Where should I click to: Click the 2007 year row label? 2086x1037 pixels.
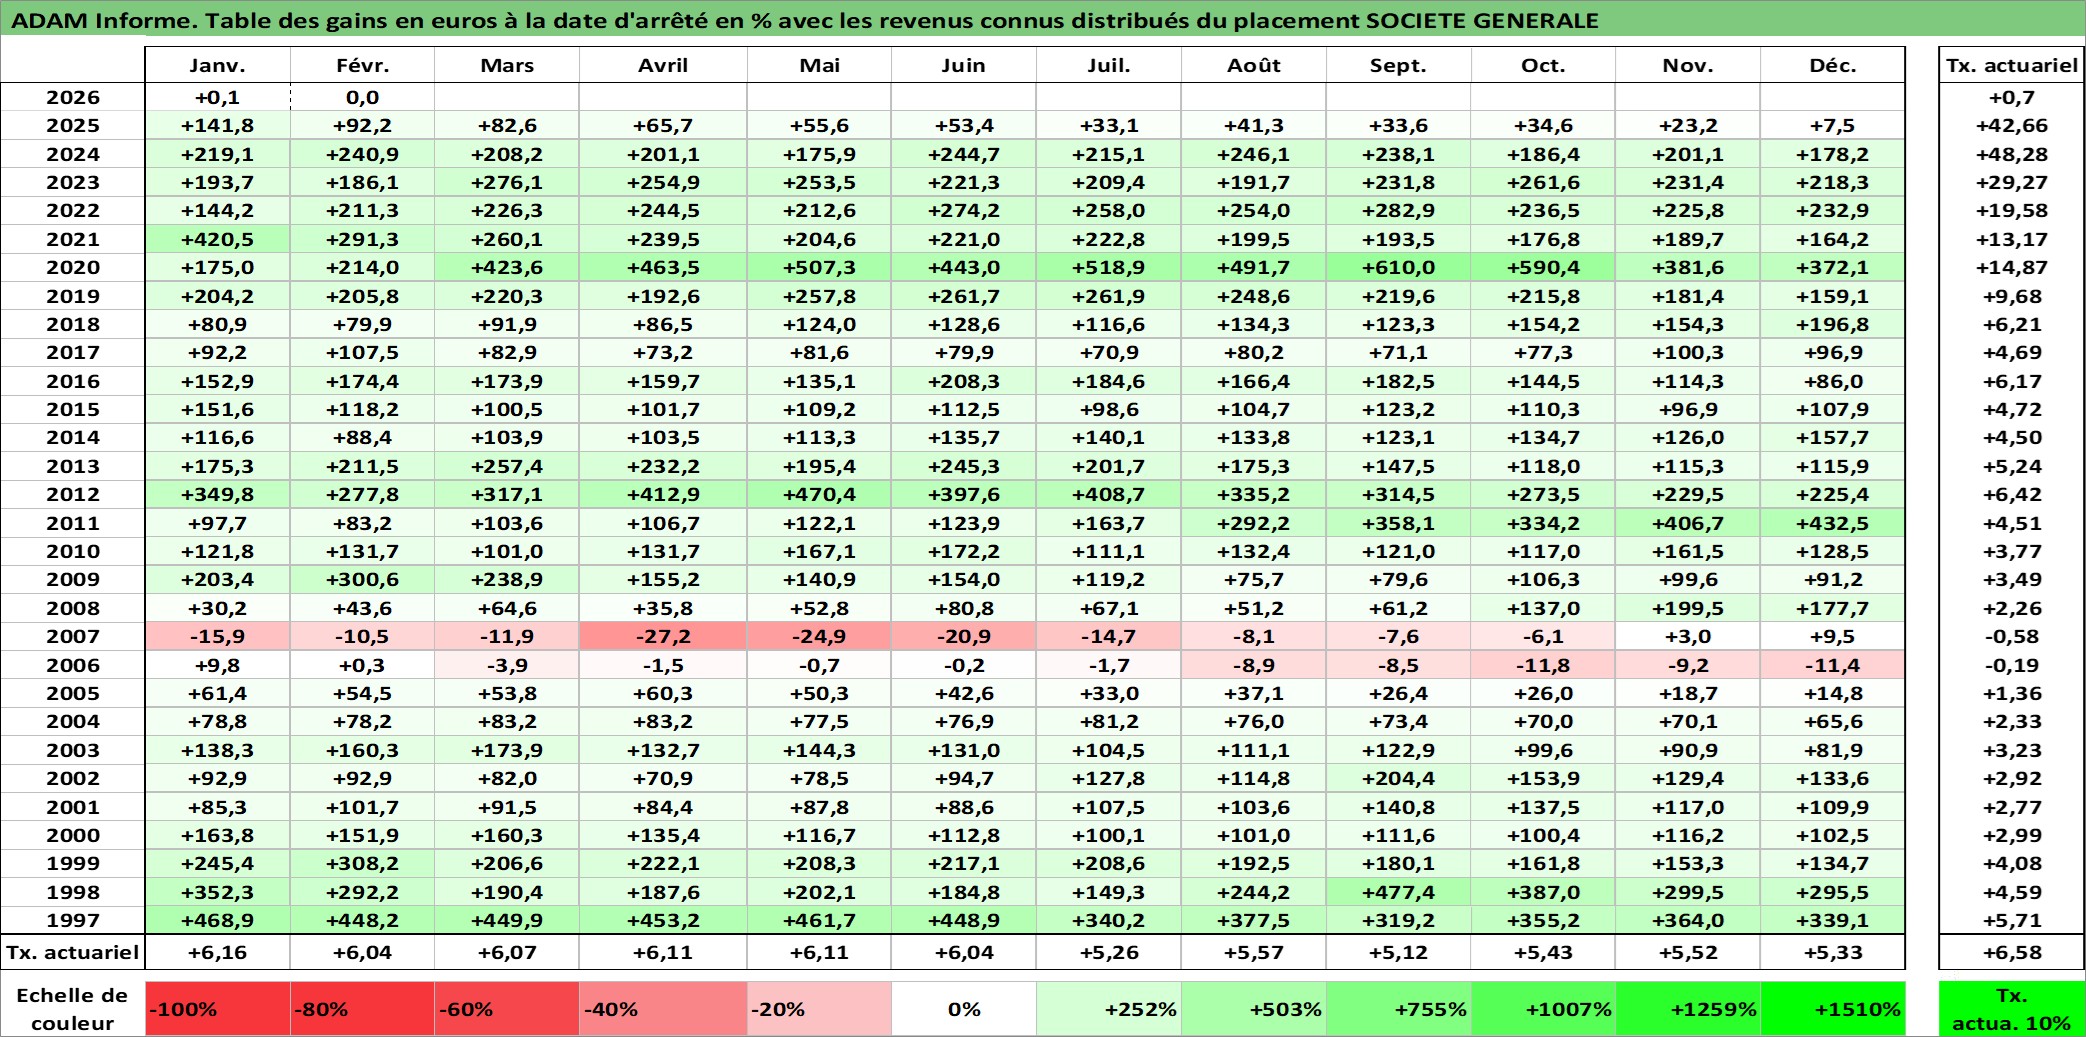click(x=73, y=636)
